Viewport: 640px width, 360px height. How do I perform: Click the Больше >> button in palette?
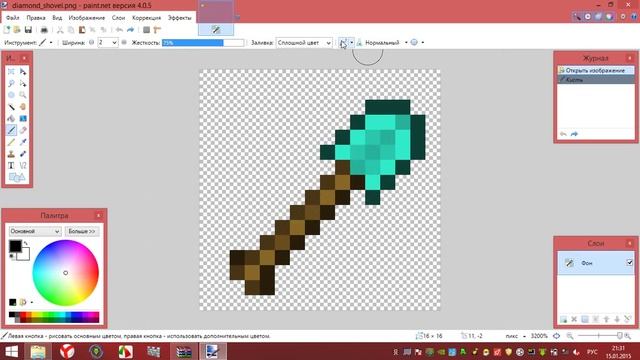[x=82, y=231]
